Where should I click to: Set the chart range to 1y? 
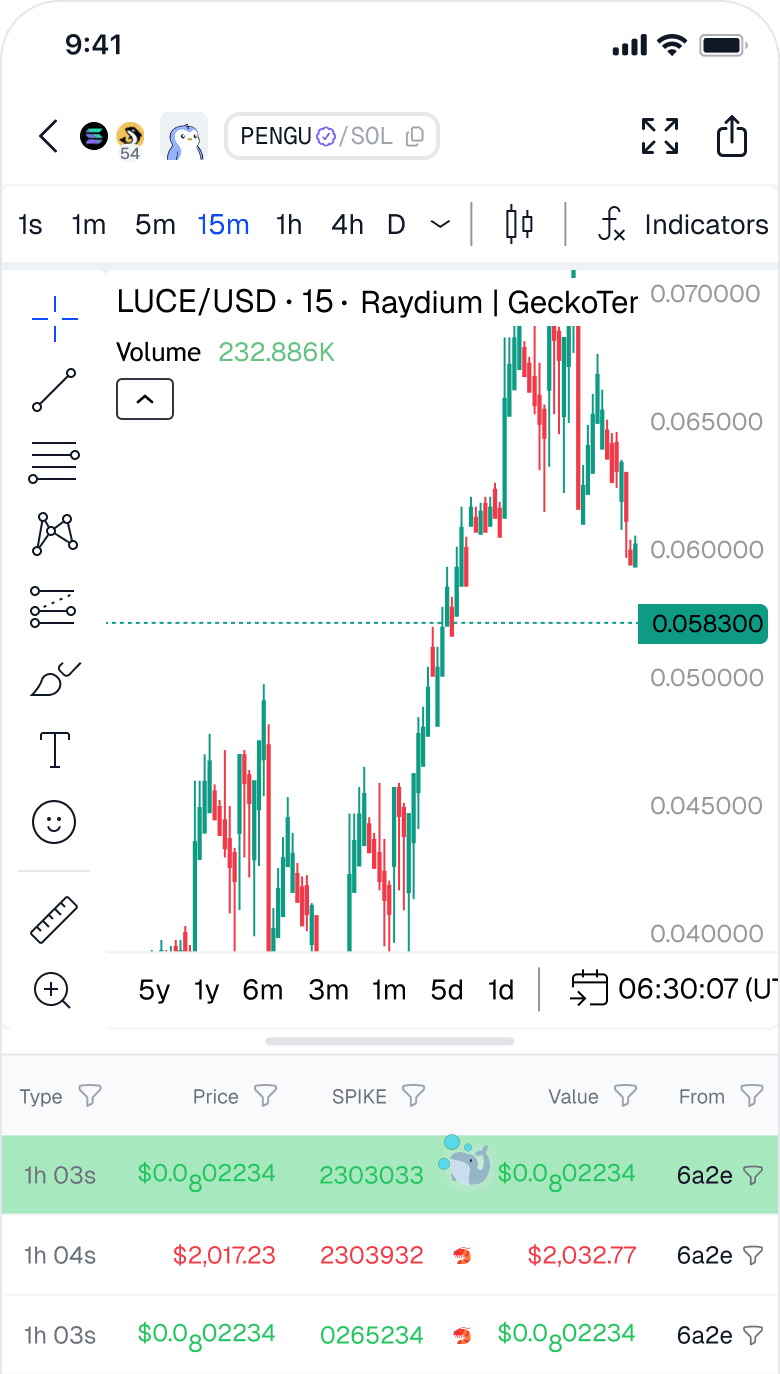click(x=206, y=990)
